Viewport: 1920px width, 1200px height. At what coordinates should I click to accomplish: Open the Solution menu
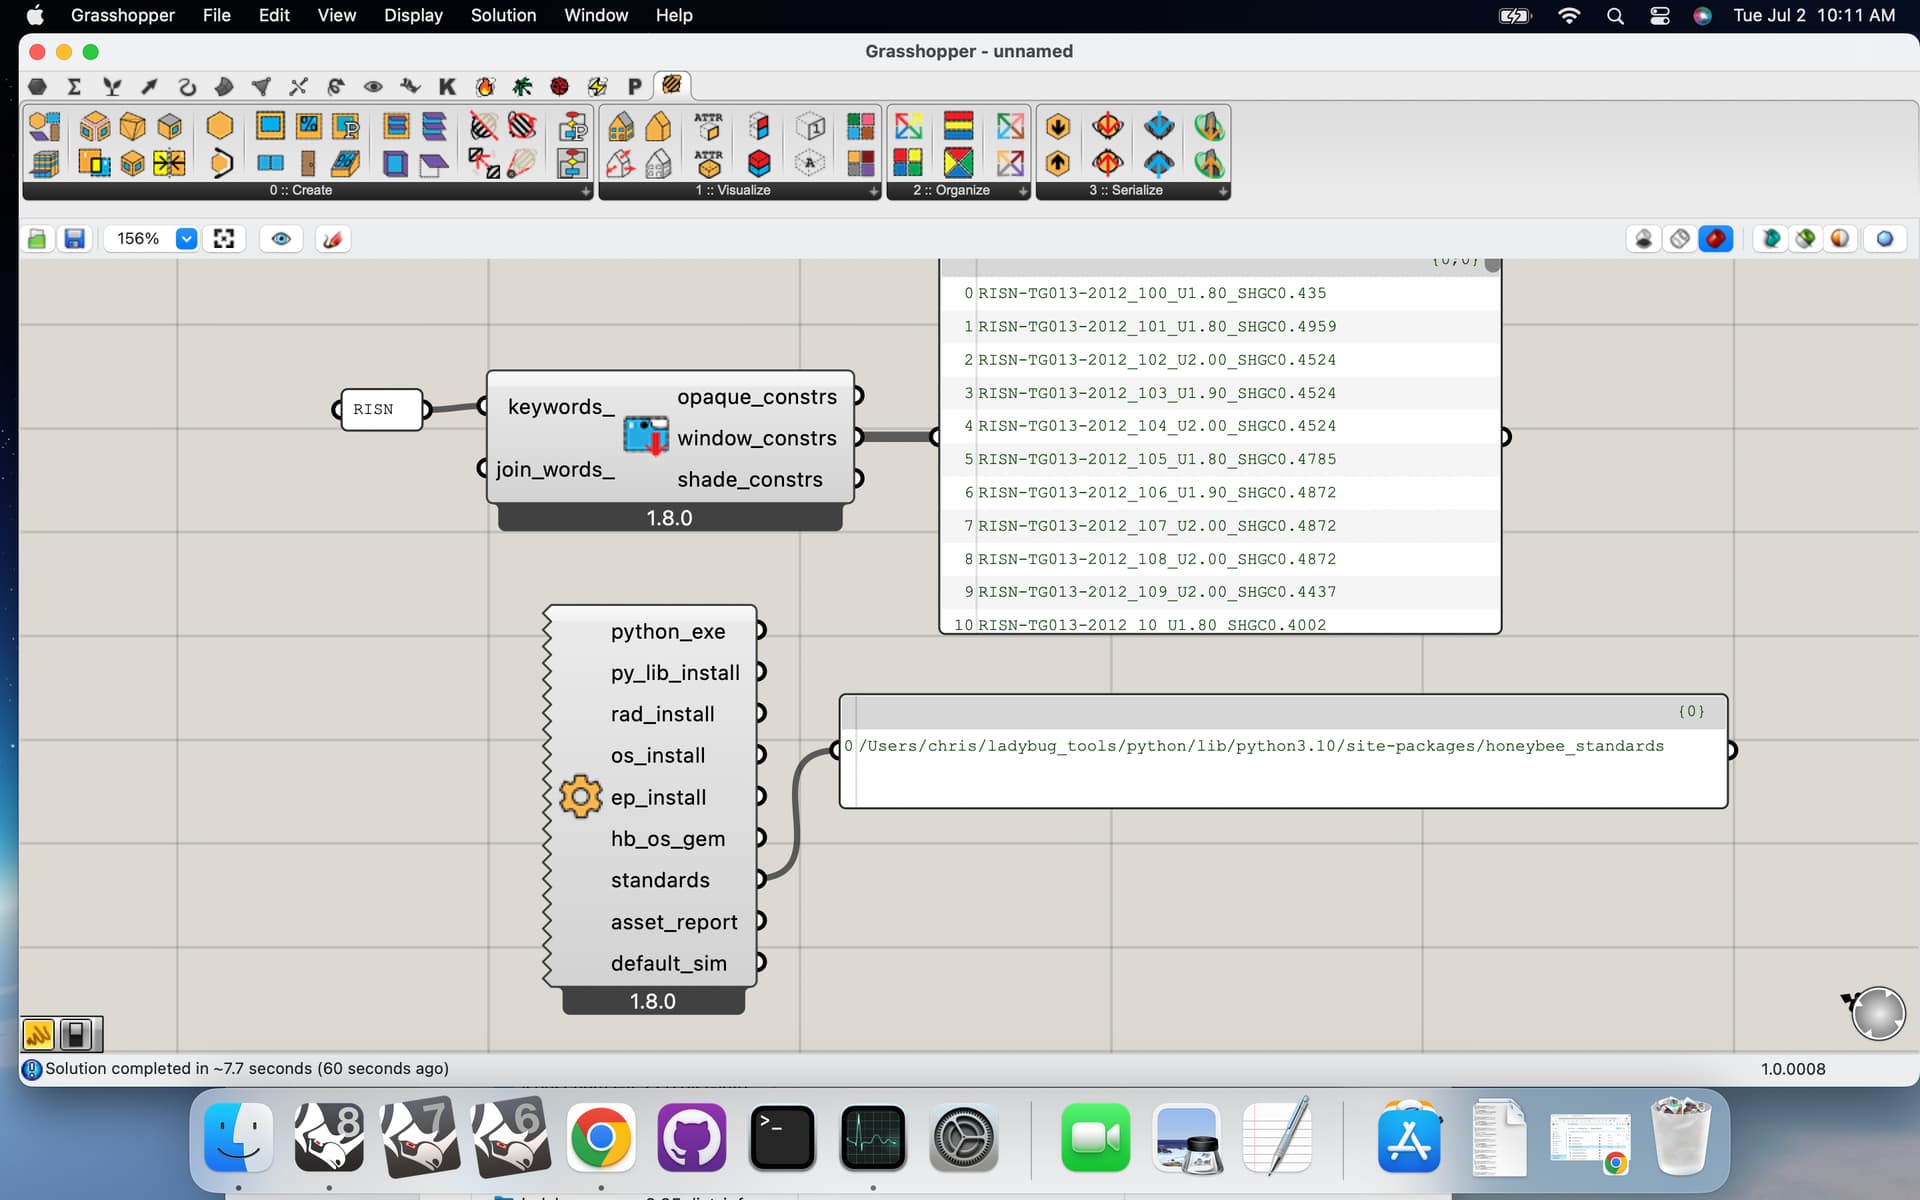point(503,15)
